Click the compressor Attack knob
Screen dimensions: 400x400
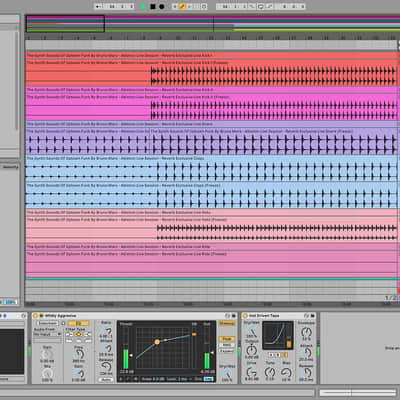click(x=106, y=348)
